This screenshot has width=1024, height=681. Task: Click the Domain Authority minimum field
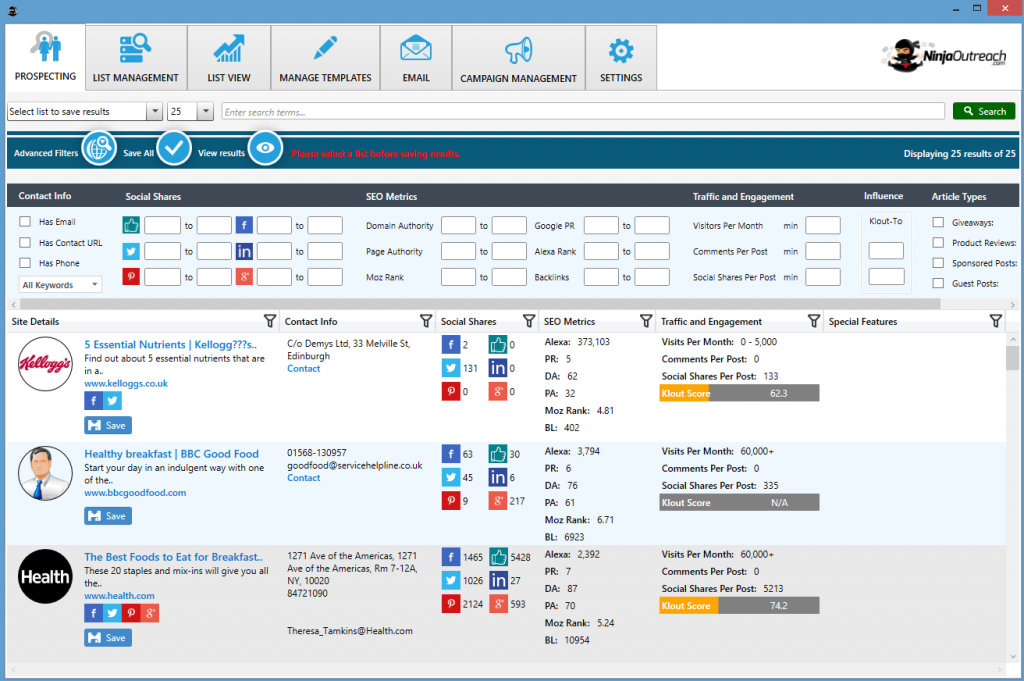tap(458, 225)
